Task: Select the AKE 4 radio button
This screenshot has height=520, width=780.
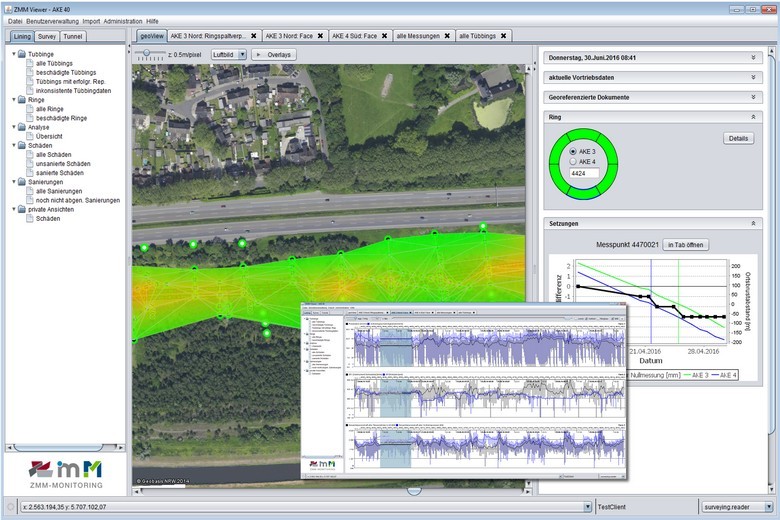Action: point(573,162)
